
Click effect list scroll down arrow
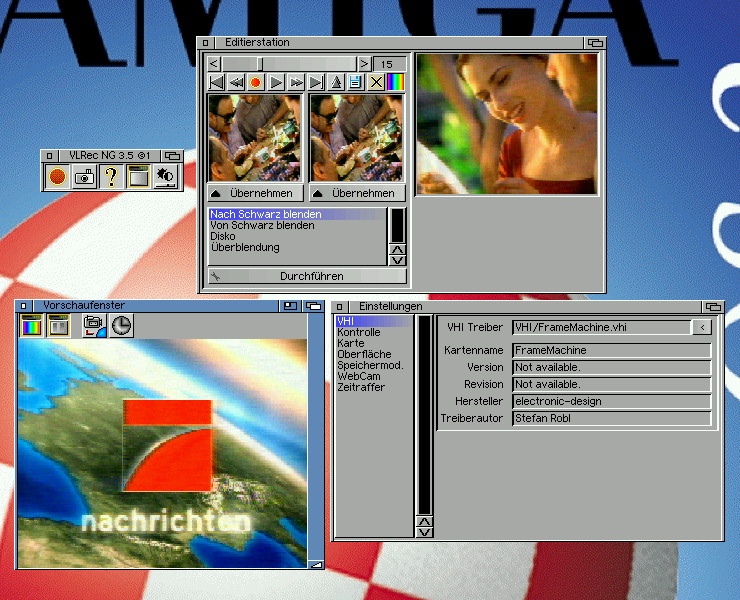coord(398,260)
